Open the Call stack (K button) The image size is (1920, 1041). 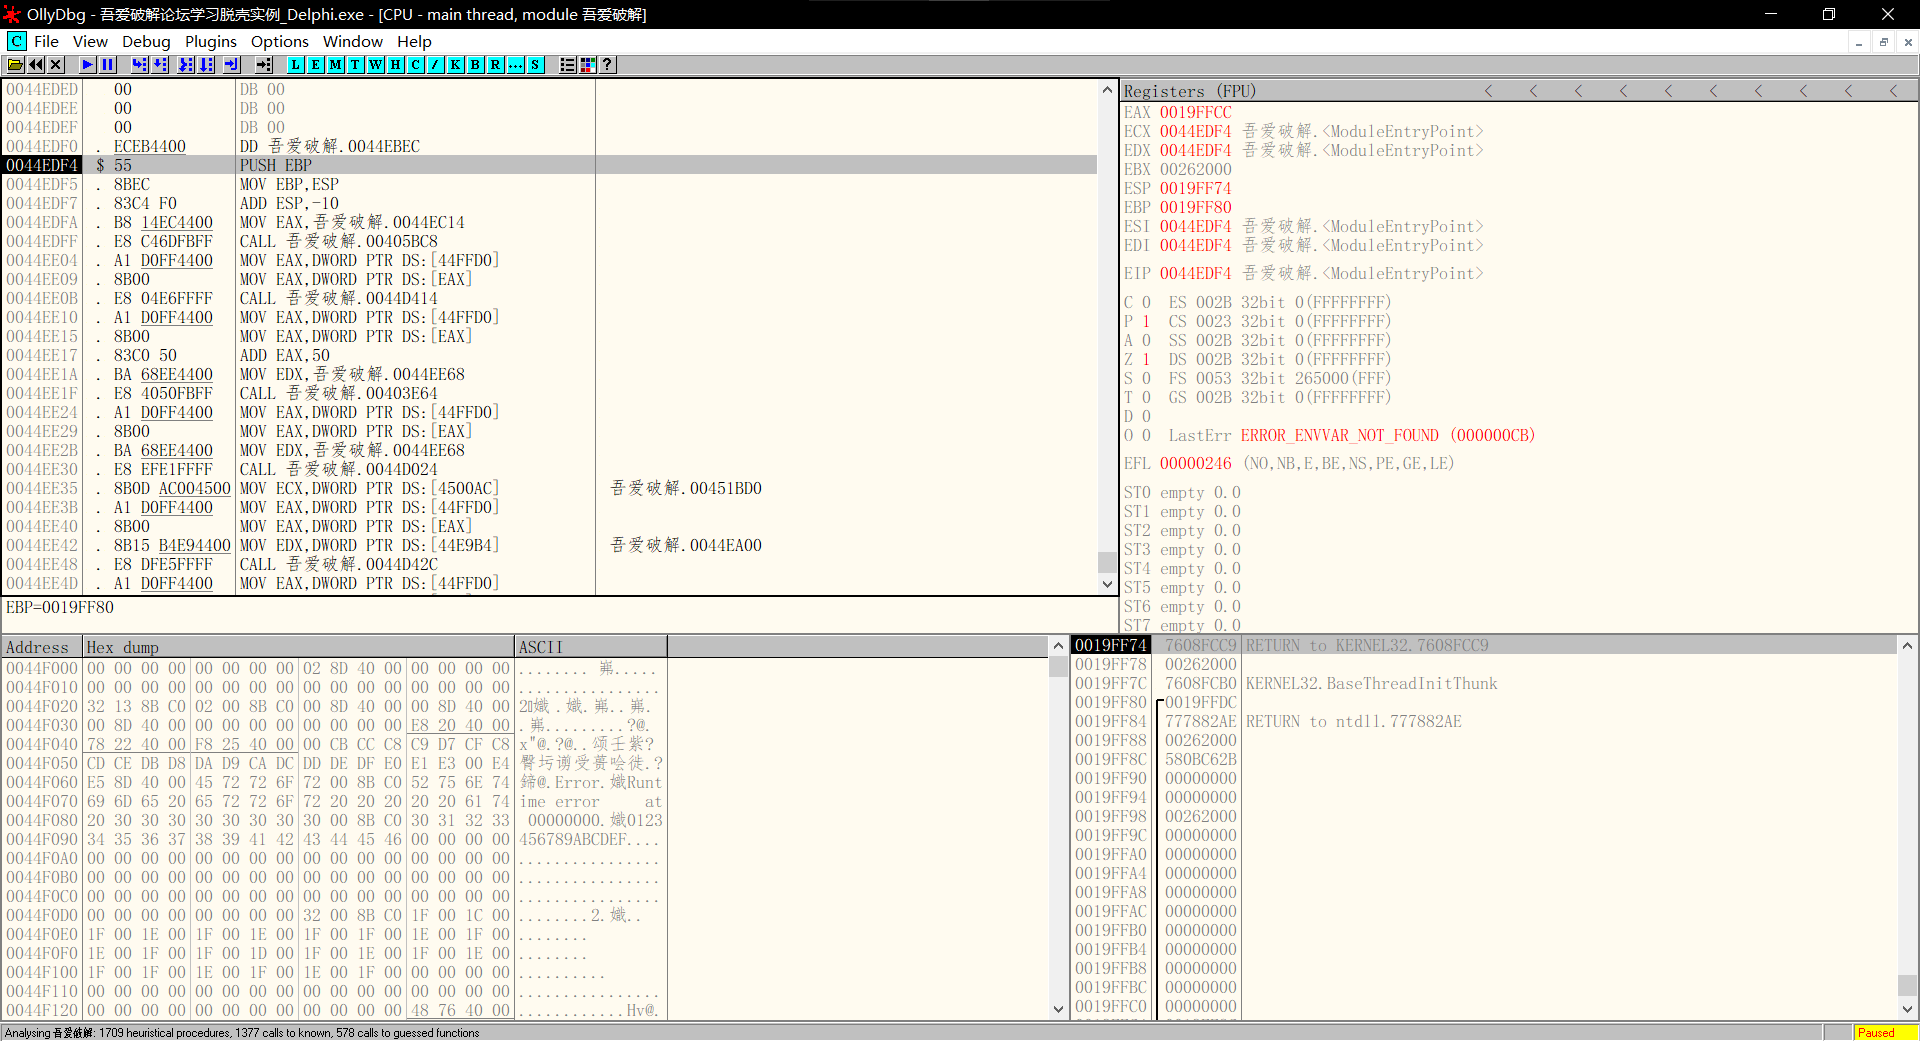(456, 65)
